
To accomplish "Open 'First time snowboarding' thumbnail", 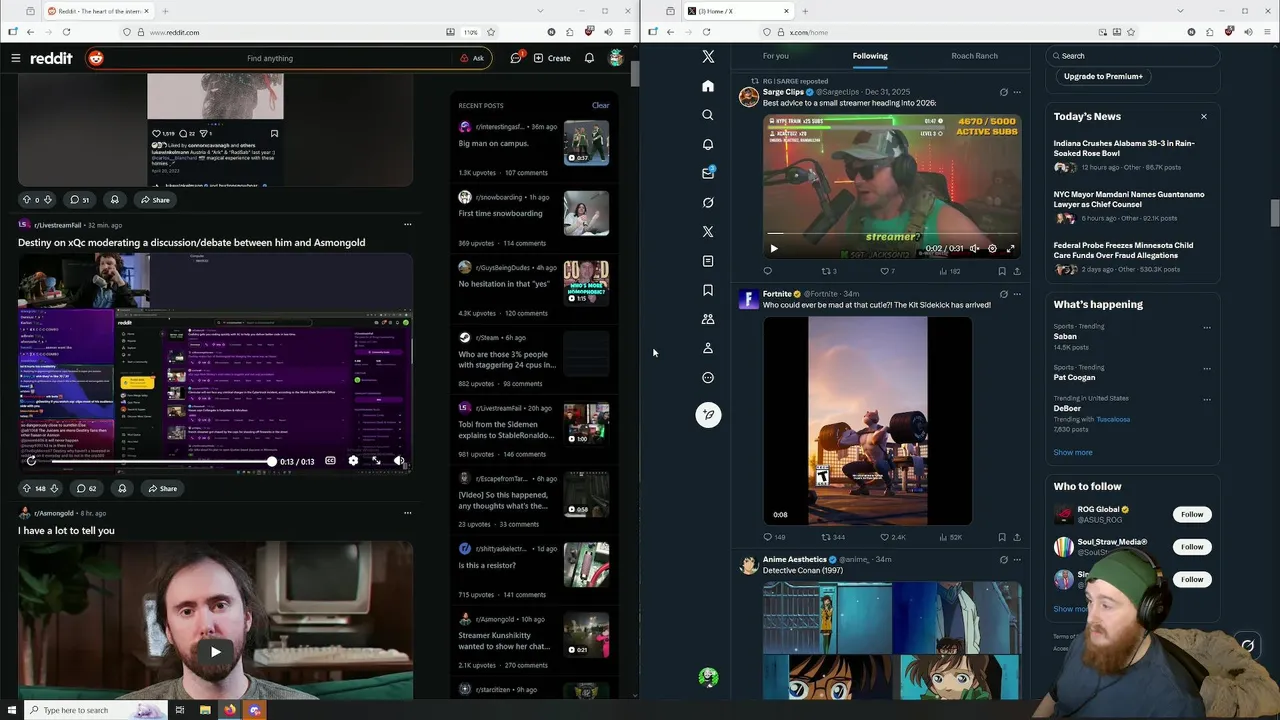I will tap(586, 214).
